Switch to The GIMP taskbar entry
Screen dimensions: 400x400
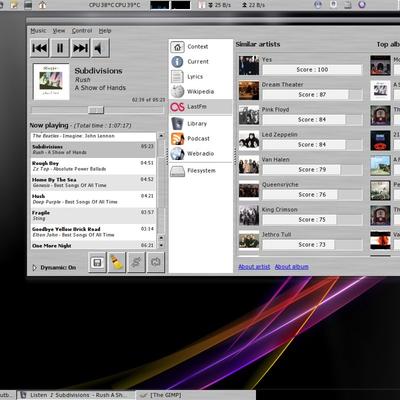coord(195,395)
